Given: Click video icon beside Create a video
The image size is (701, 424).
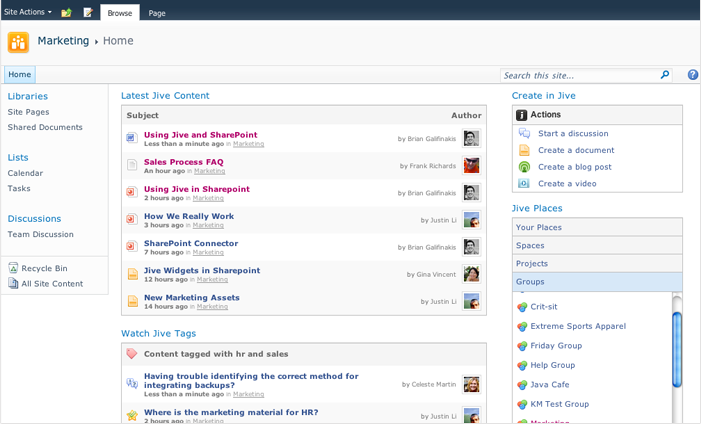Looking at the screenshot, I should 524,183.
